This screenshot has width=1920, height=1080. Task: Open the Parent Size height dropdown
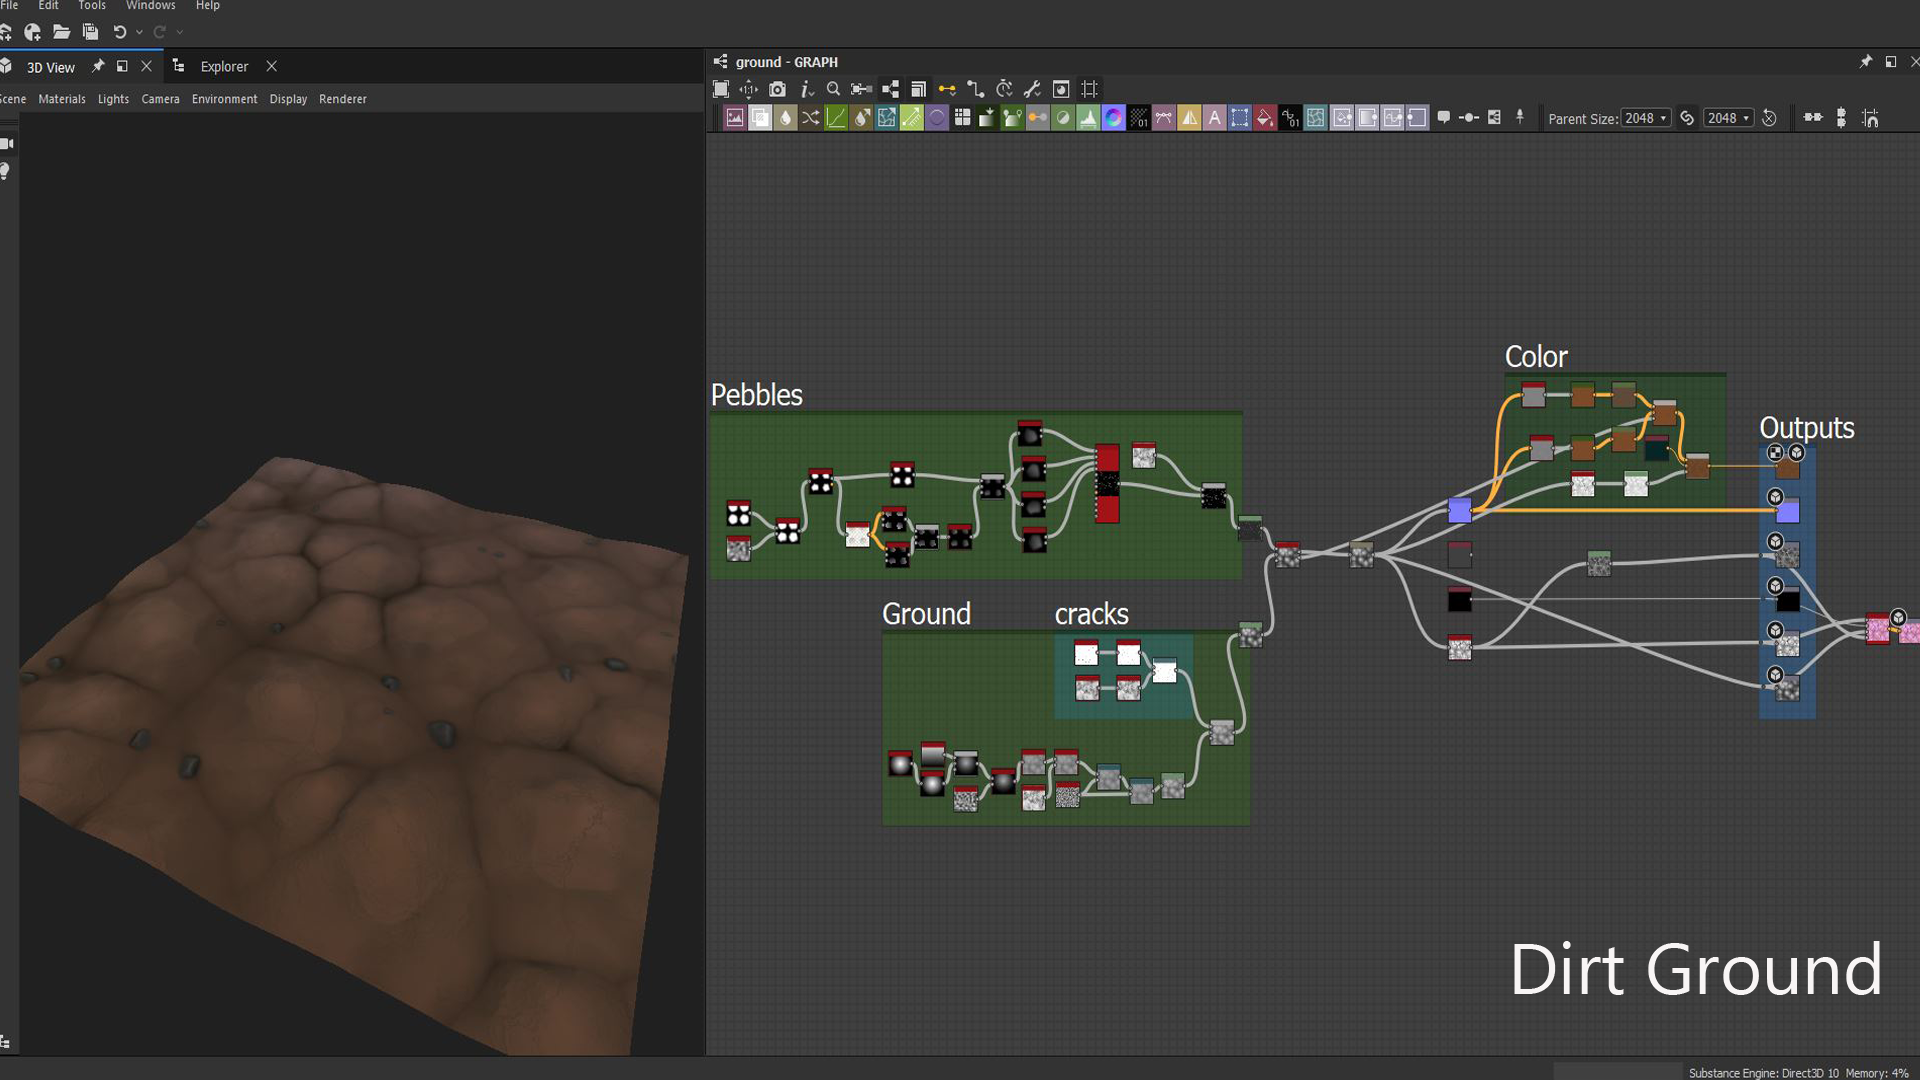point(1728,118)
